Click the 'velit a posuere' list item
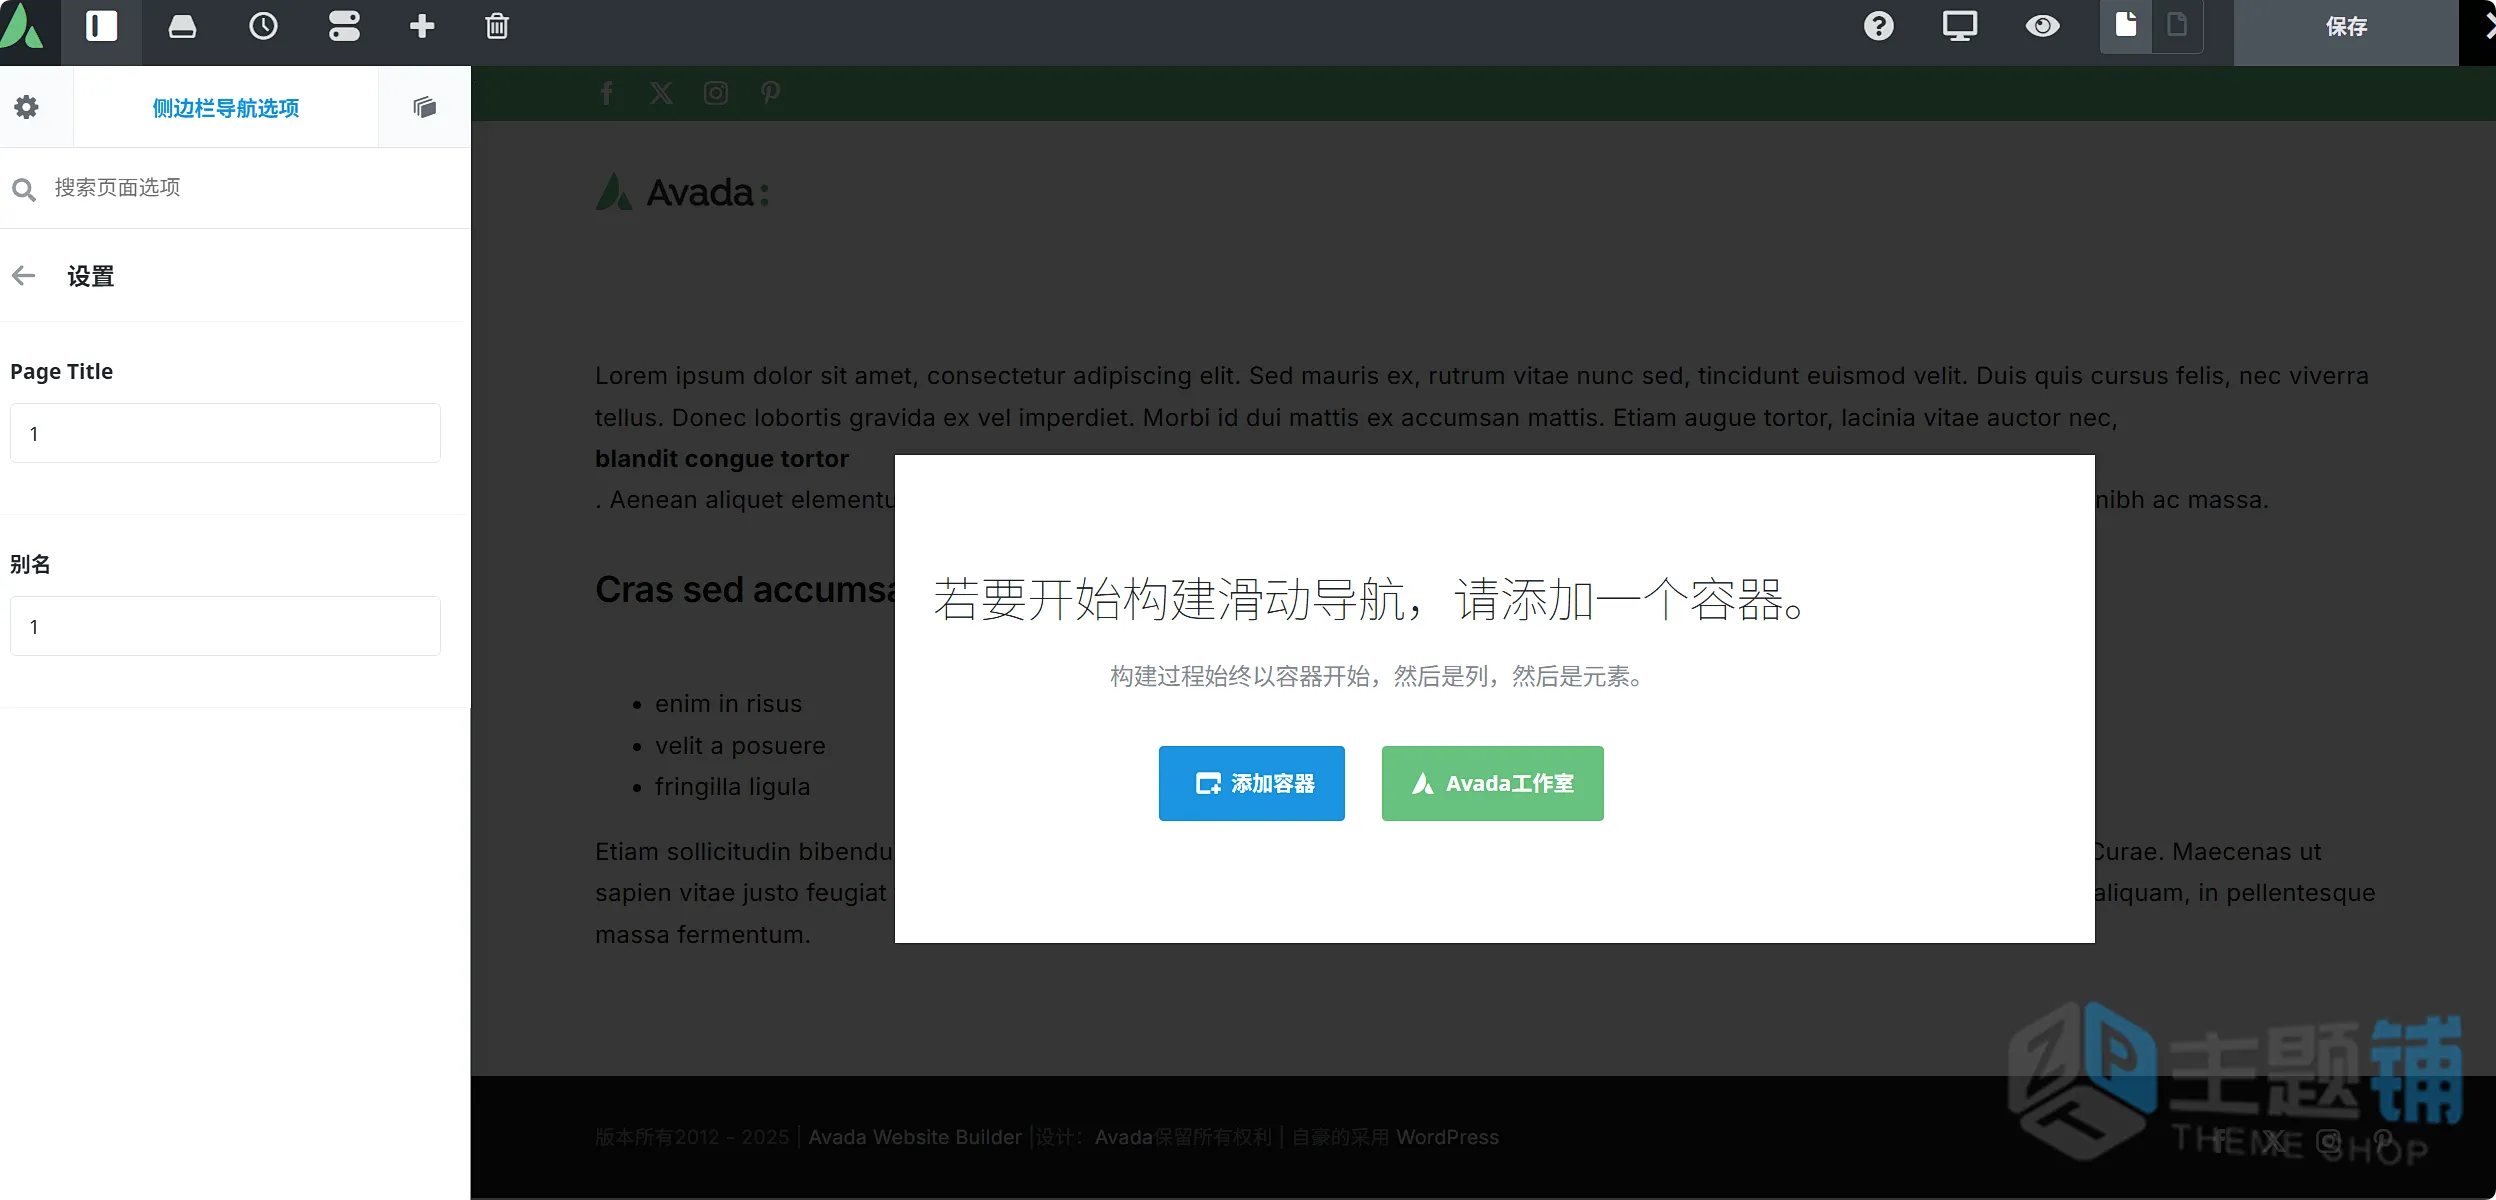The height and width of the screenshot is (1200, 2496). (740, 746)
